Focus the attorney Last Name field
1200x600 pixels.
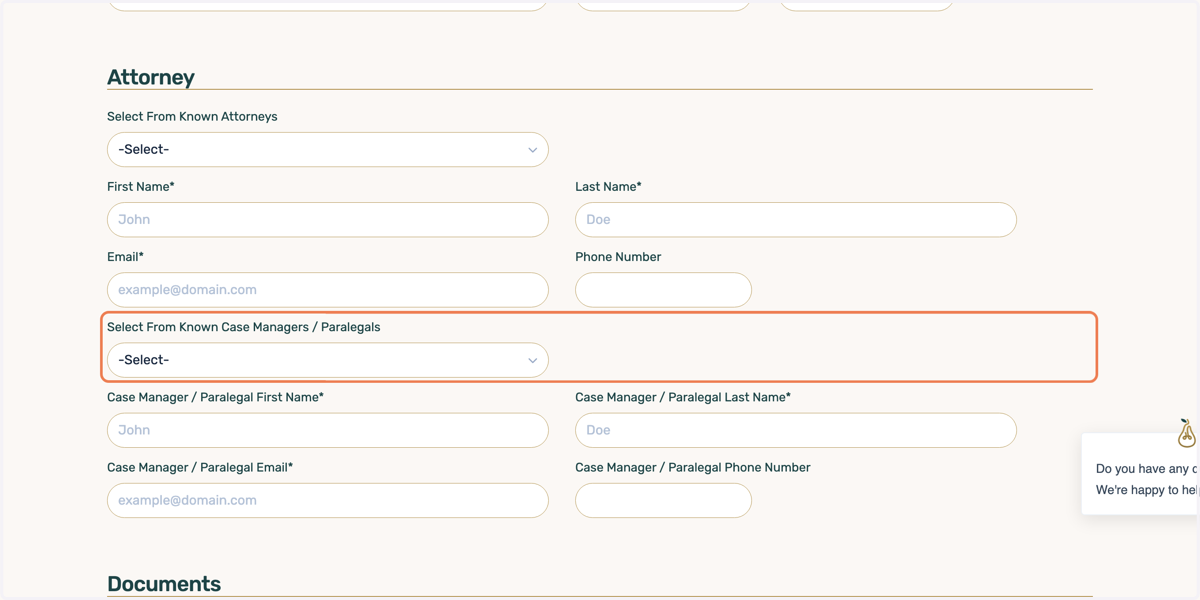coord(796,220)
